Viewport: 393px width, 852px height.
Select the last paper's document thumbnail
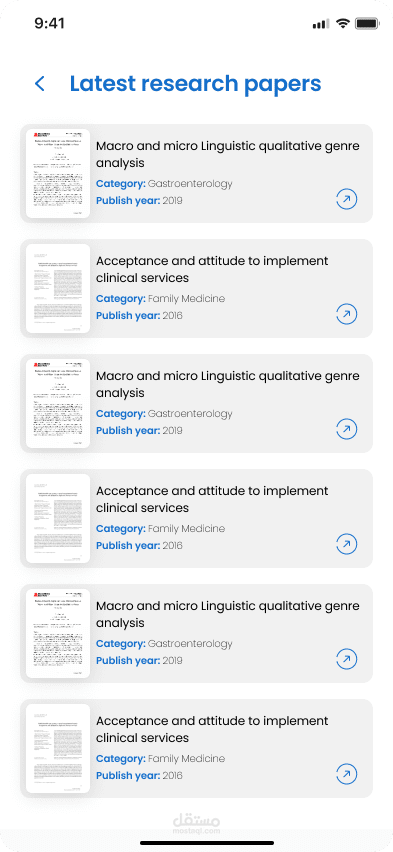coord(58,748)
